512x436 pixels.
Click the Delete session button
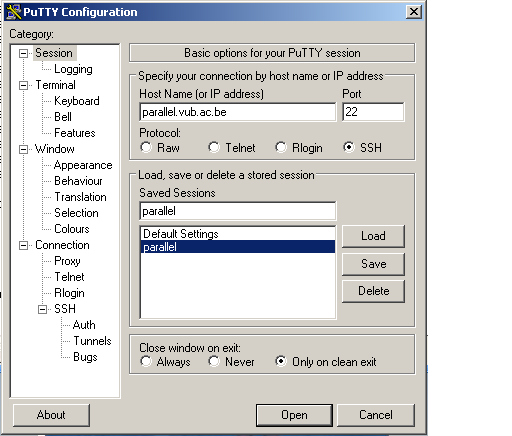[x=373, y=291]
